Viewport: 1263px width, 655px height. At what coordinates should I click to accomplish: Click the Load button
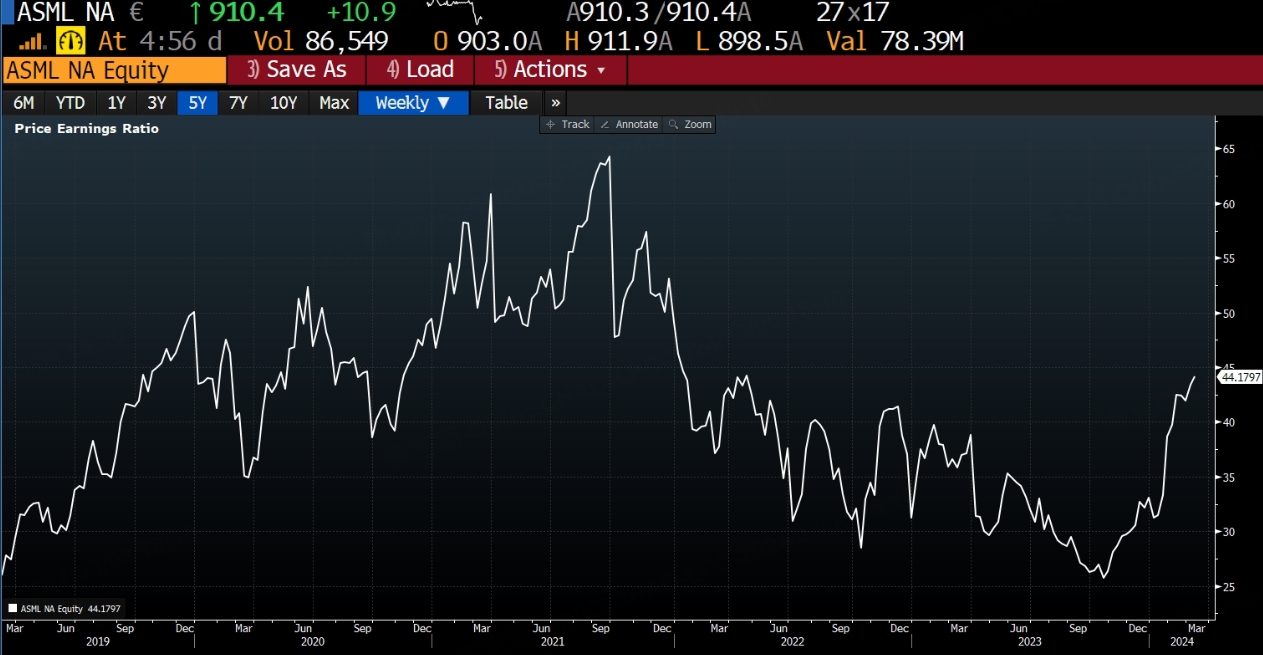click(420, 70)
